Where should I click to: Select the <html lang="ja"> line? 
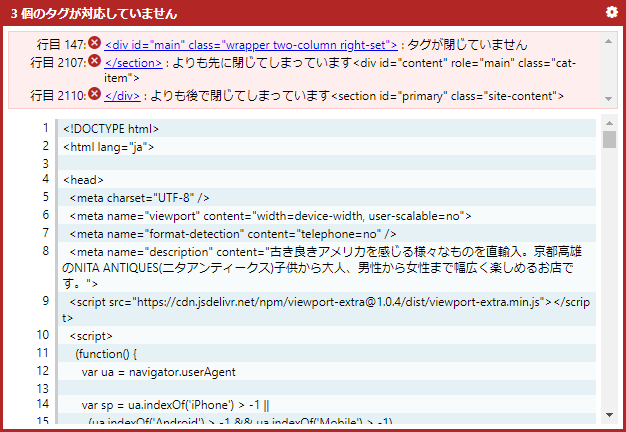tap(327, 147)
